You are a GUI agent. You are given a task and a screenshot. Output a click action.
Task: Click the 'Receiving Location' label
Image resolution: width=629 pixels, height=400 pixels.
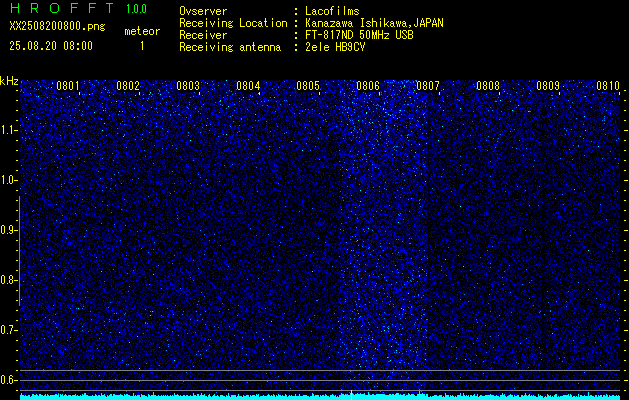tap(233, 23)
